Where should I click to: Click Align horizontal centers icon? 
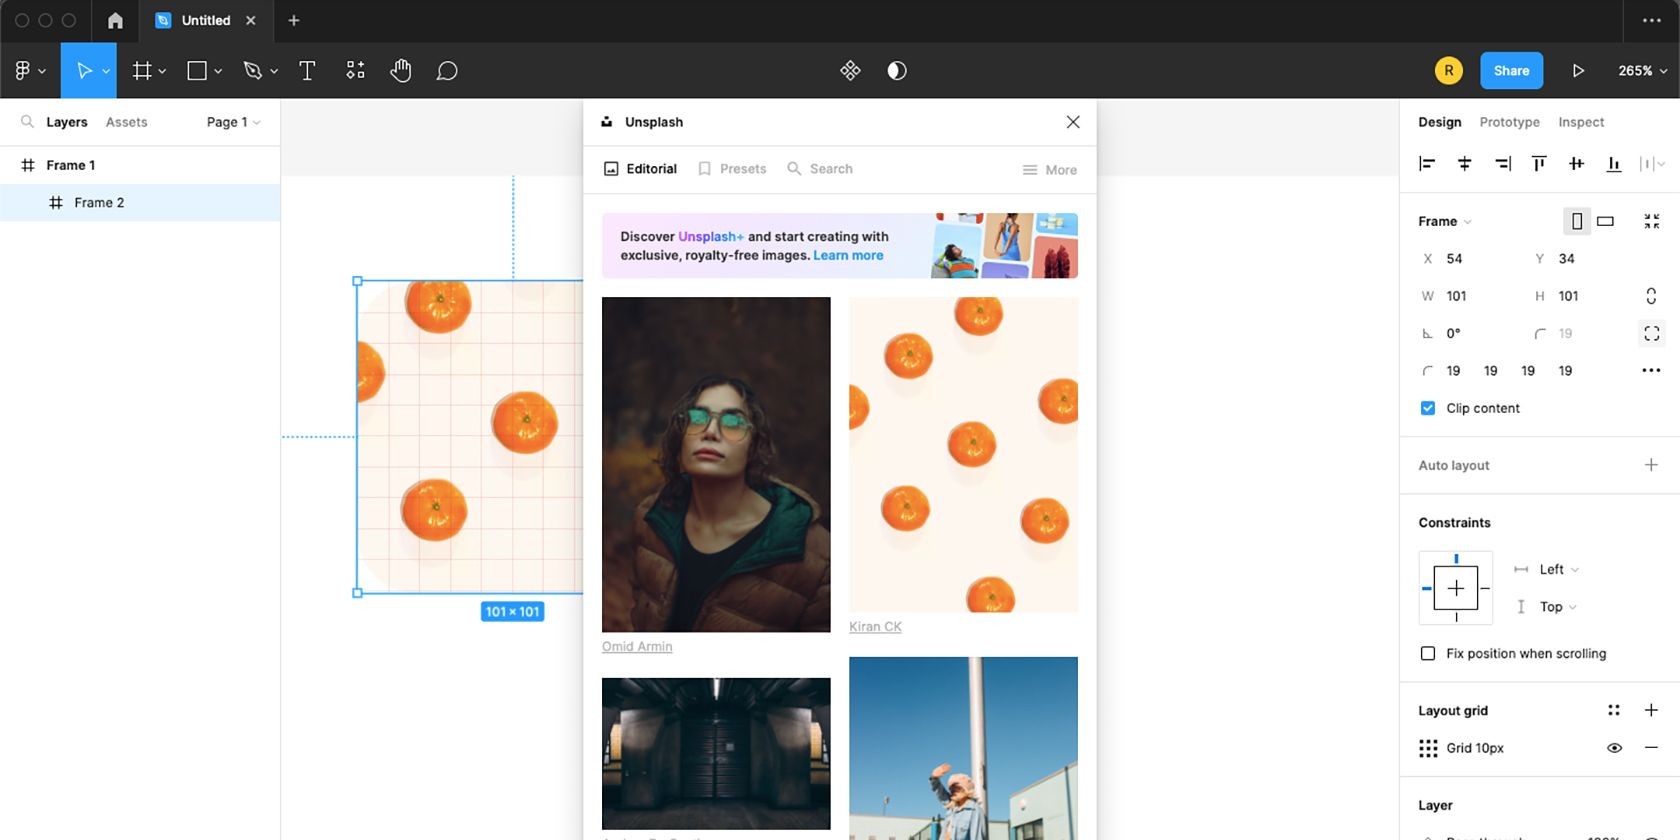click(1464, 163)
